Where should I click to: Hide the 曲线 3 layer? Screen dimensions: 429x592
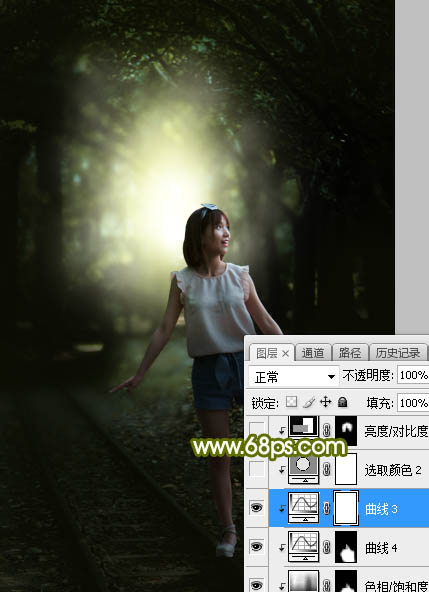256,508
